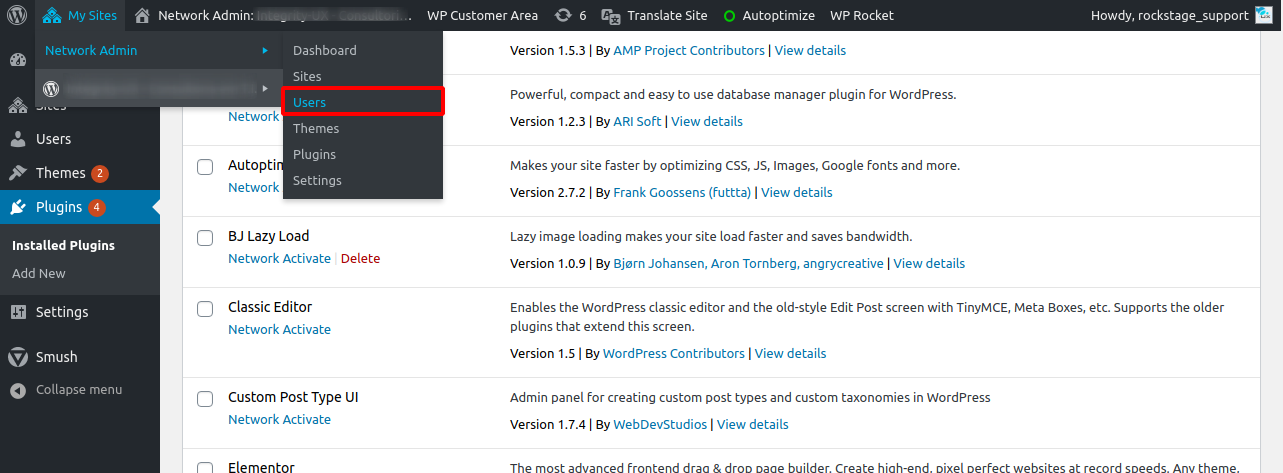Image resolution: width=1283 pixels, height=473 pixels.
Task: Select Settings in Network Admin submenu
Action: click(317, 180)
